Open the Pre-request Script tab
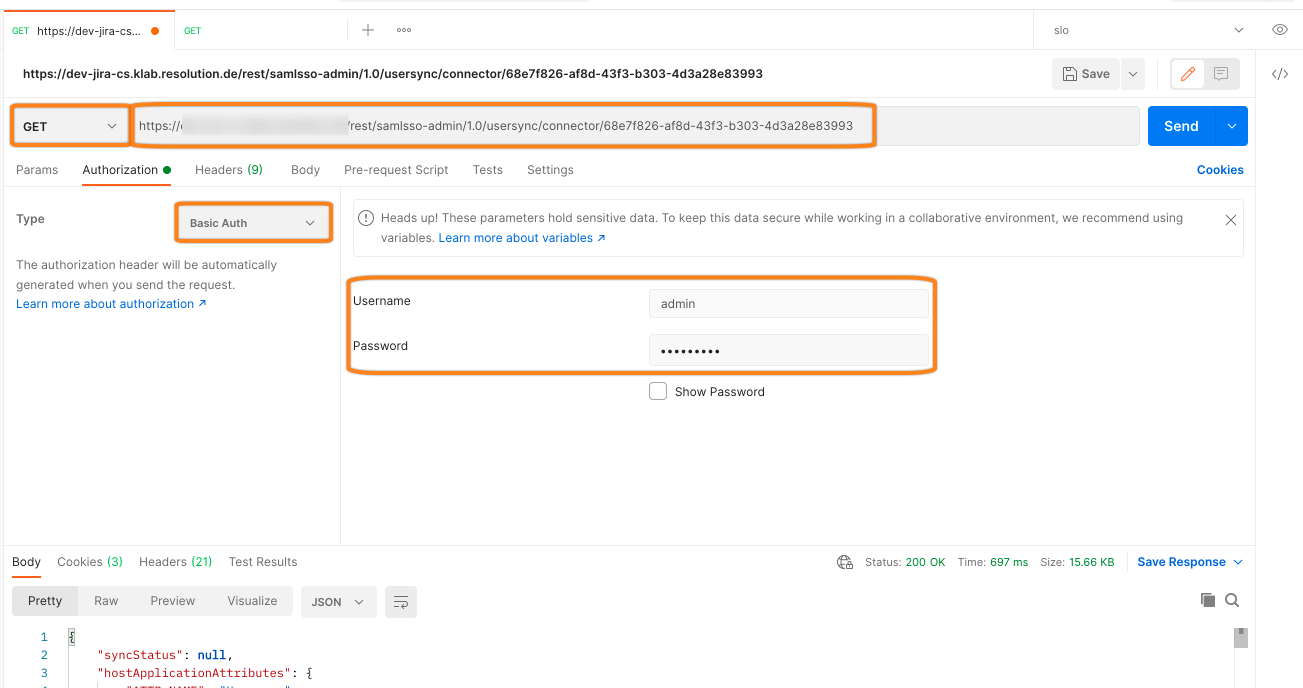This screenshot has height=688, width=1303. 396,170
